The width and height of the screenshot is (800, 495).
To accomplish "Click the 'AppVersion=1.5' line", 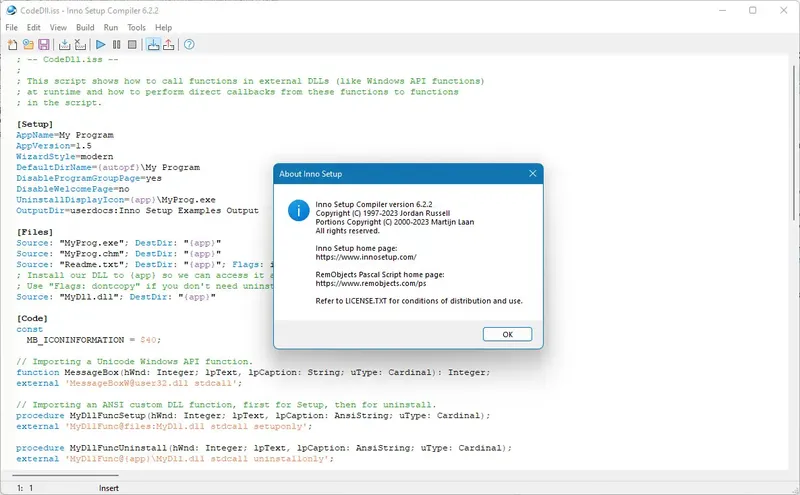I will click(x=54, y=146).
